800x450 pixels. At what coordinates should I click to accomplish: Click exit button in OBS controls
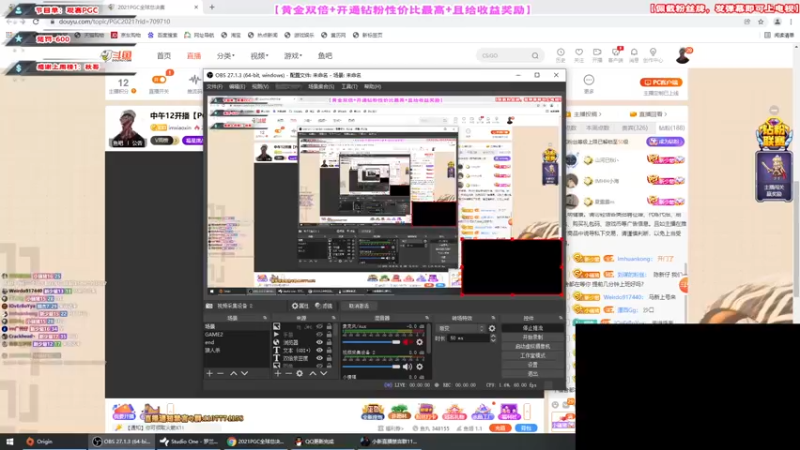coord(533,374)
